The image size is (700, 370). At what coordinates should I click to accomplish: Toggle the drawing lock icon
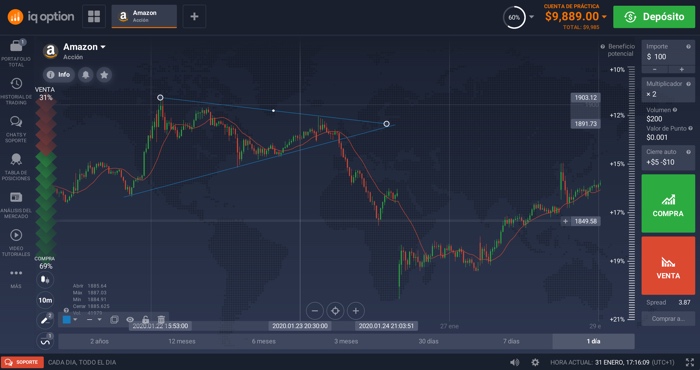146,320
